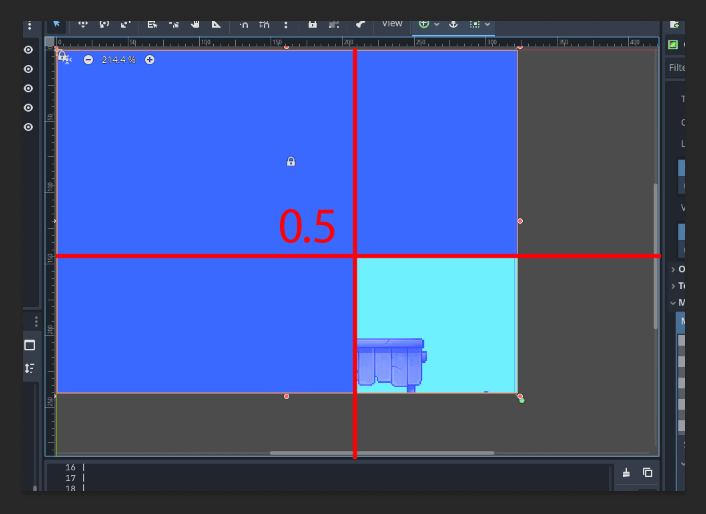
Task: Toggle the third eye visibility icon
Action: click(x=28, y=88)
